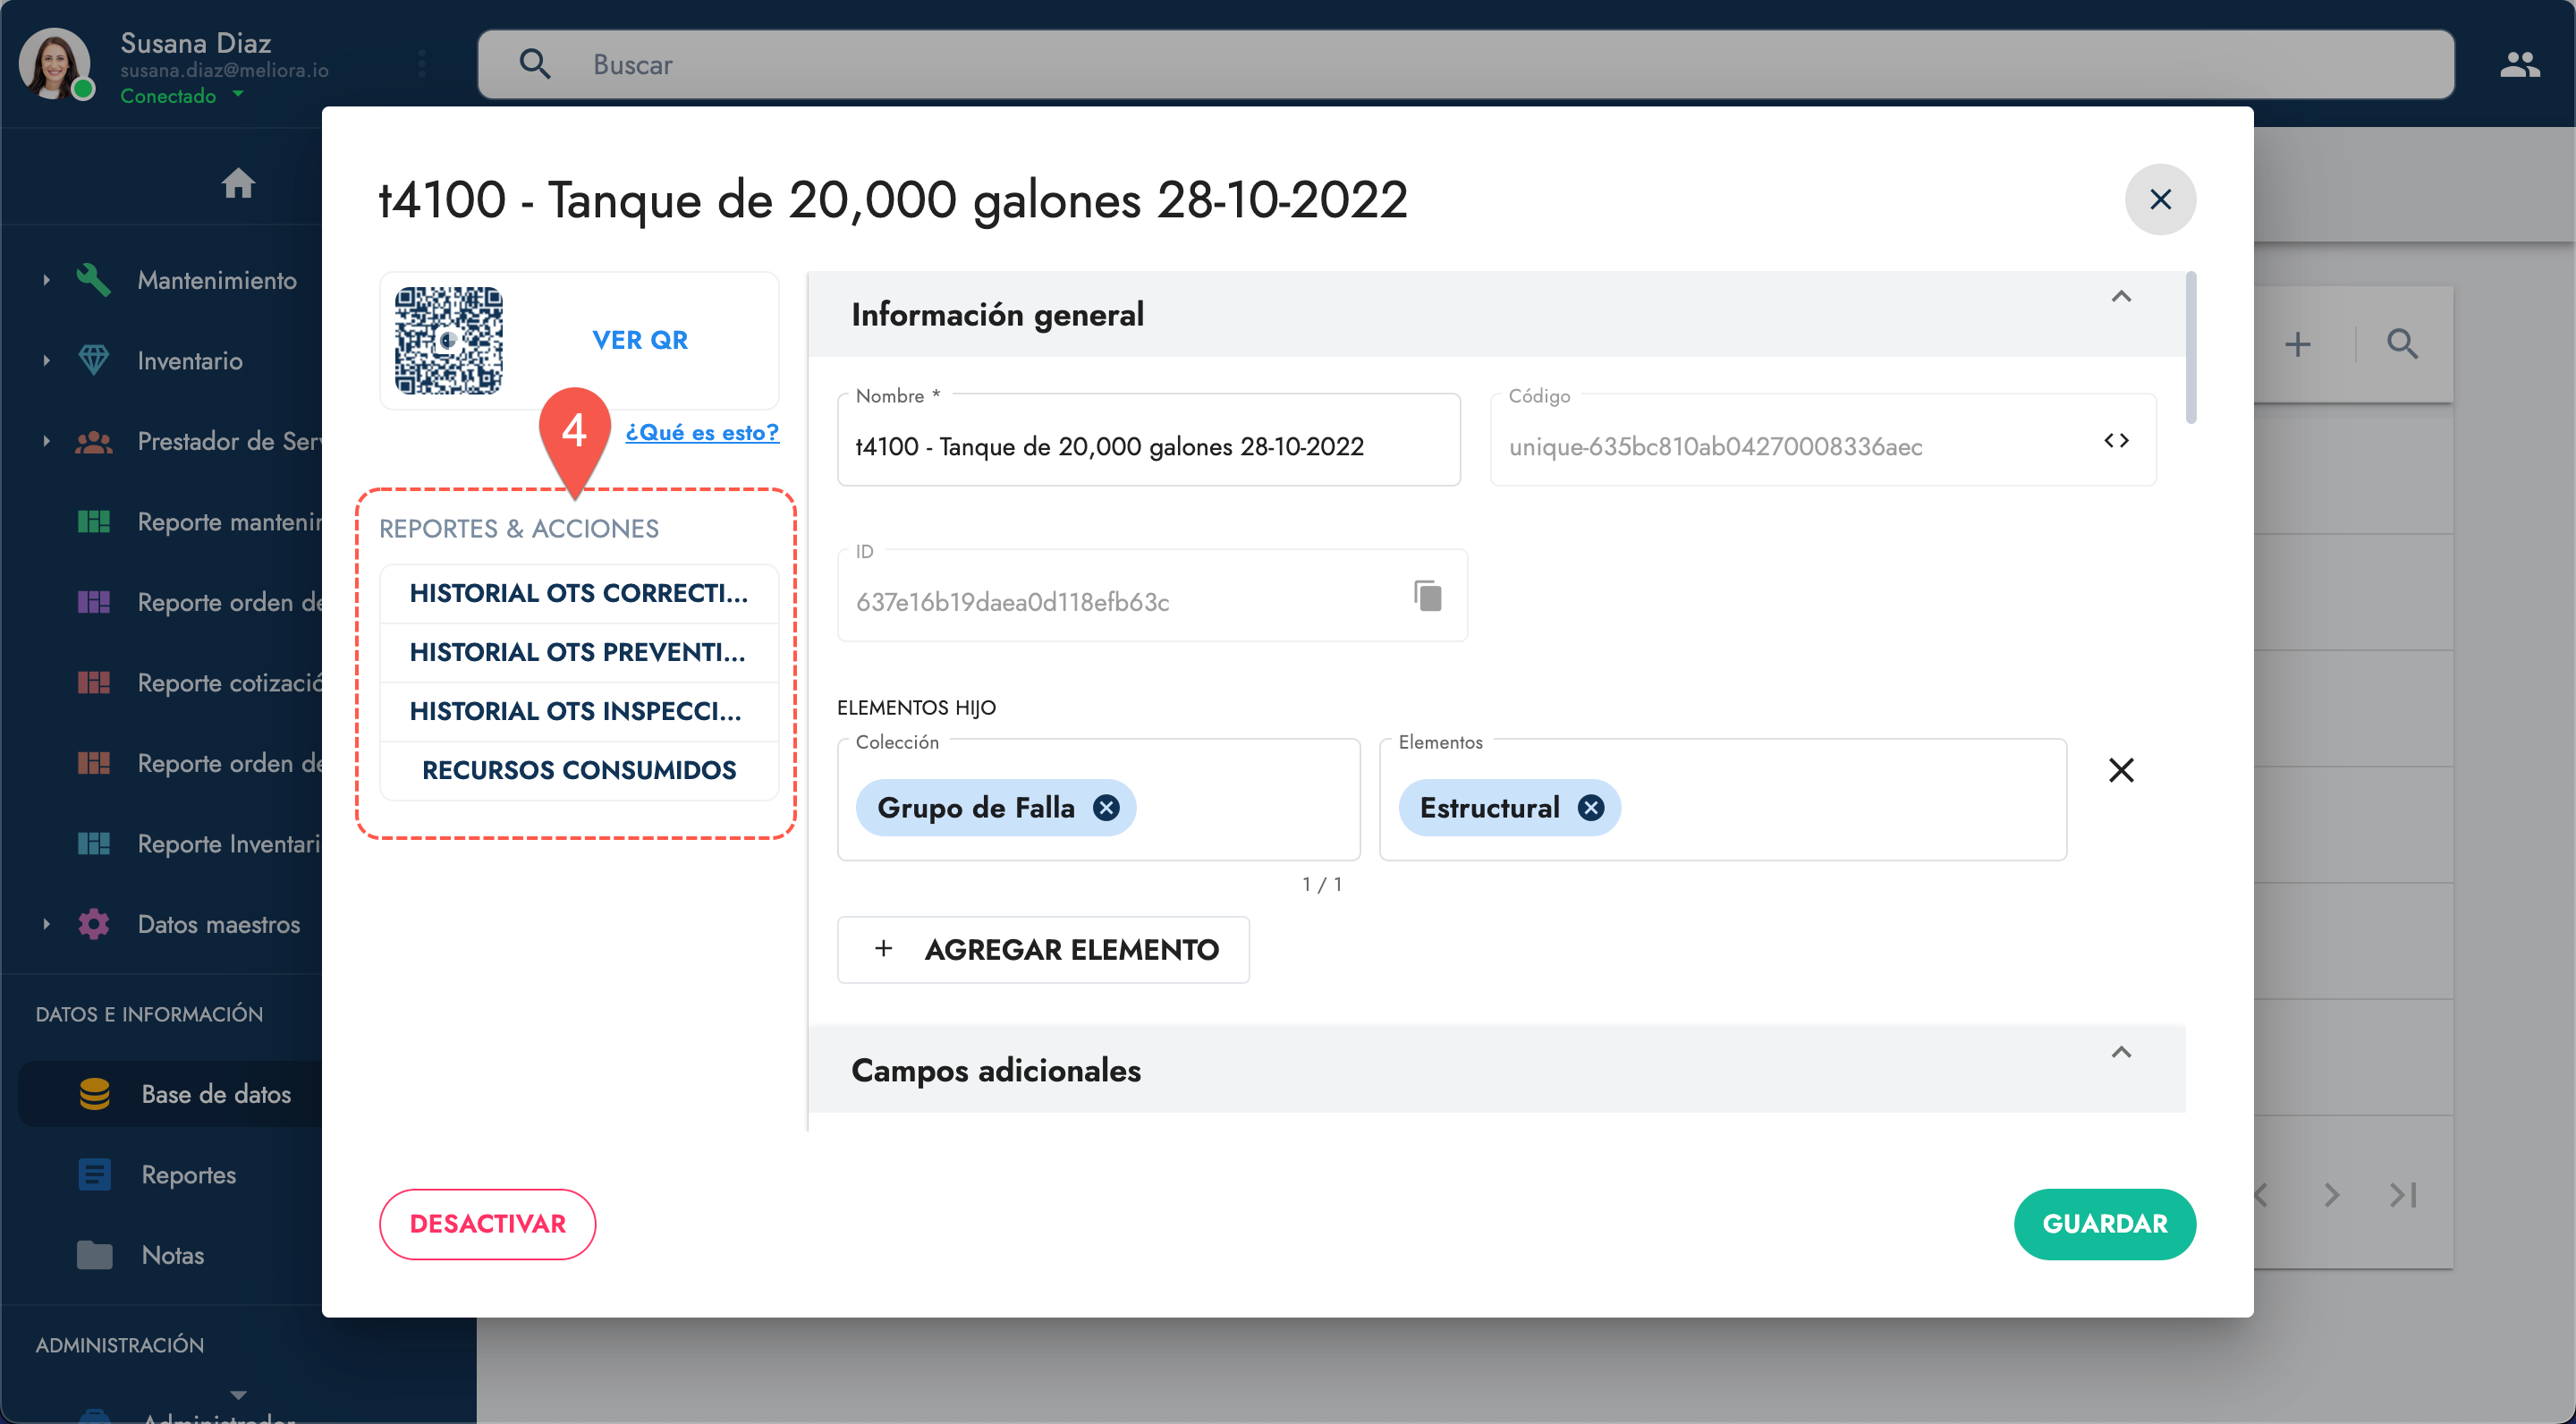Remove the Estructural chip
The width and height of the screenshot is (2576, 1424).
pos(1590,808)
